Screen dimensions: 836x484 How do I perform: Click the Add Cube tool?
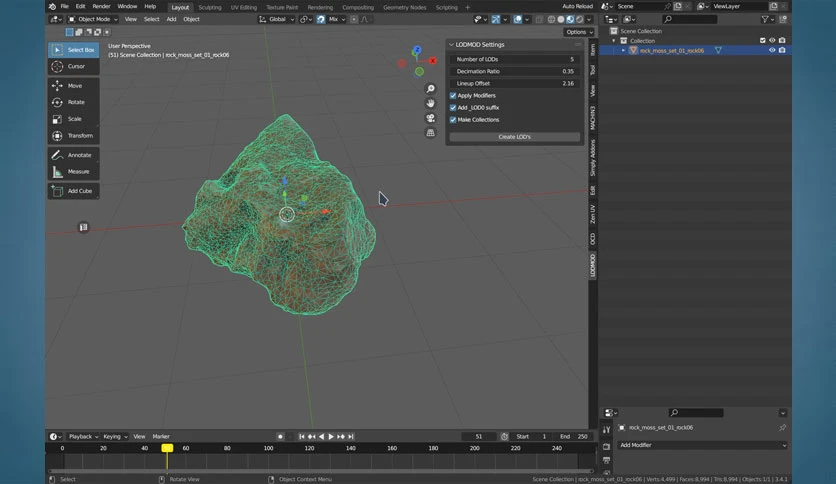coord(74,191)
